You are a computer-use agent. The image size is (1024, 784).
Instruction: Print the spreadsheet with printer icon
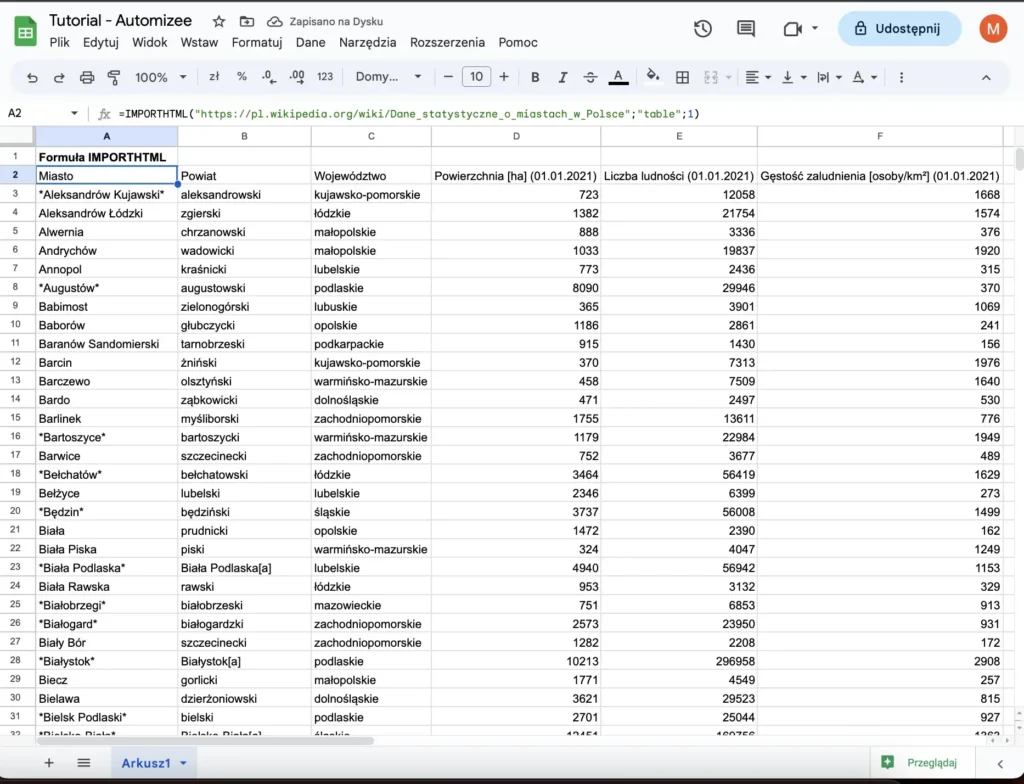(x=87, y=78)
